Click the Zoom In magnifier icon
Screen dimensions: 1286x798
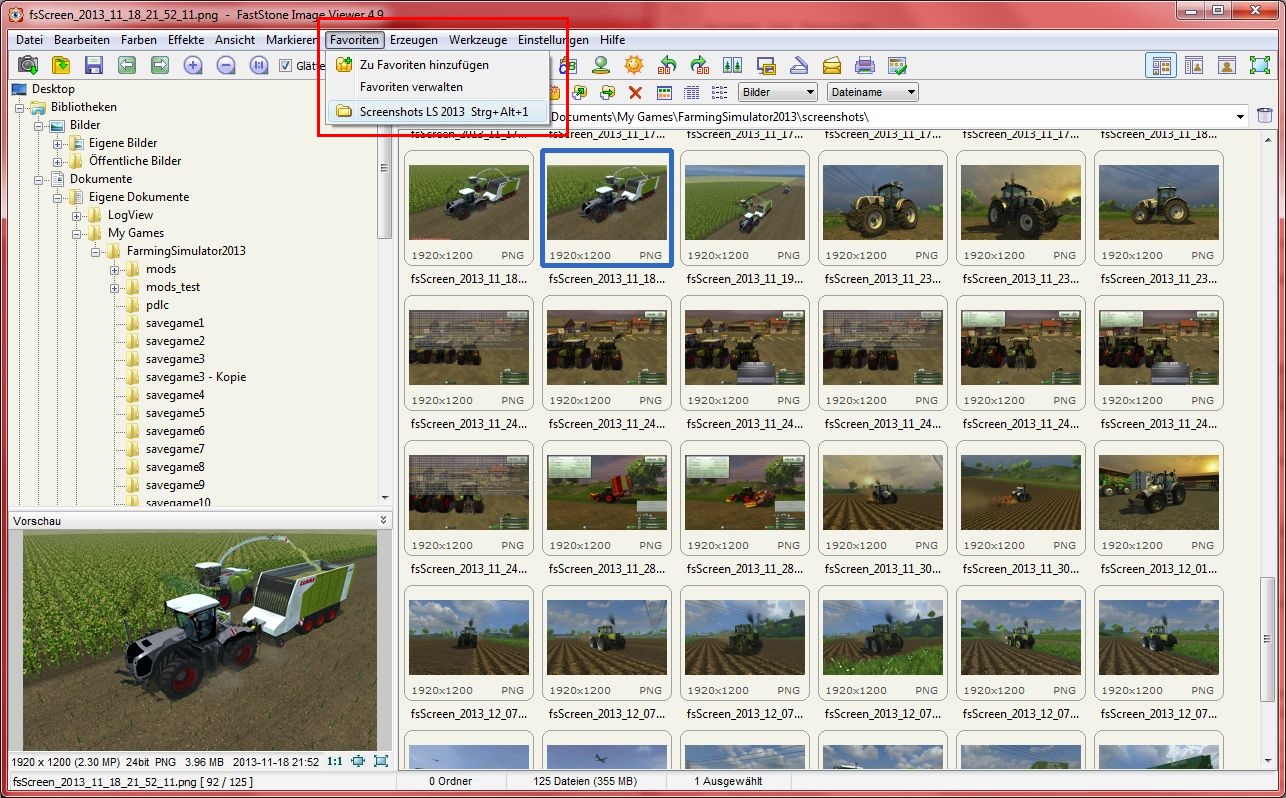[x=193, y=65]
